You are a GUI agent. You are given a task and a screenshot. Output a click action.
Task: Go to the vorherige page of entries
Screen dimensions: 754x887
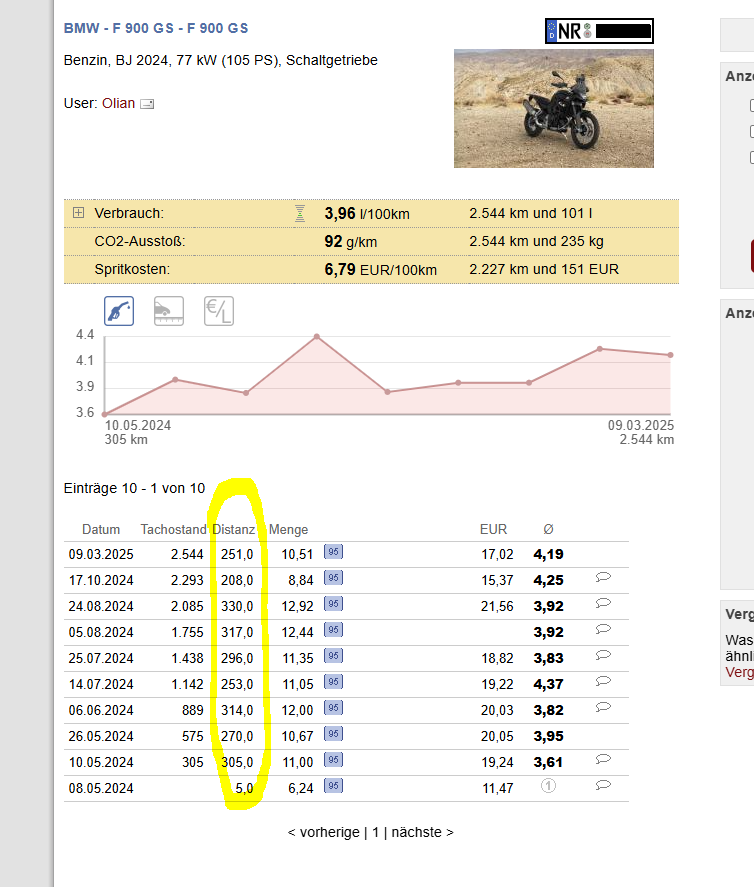click(323, 832)
